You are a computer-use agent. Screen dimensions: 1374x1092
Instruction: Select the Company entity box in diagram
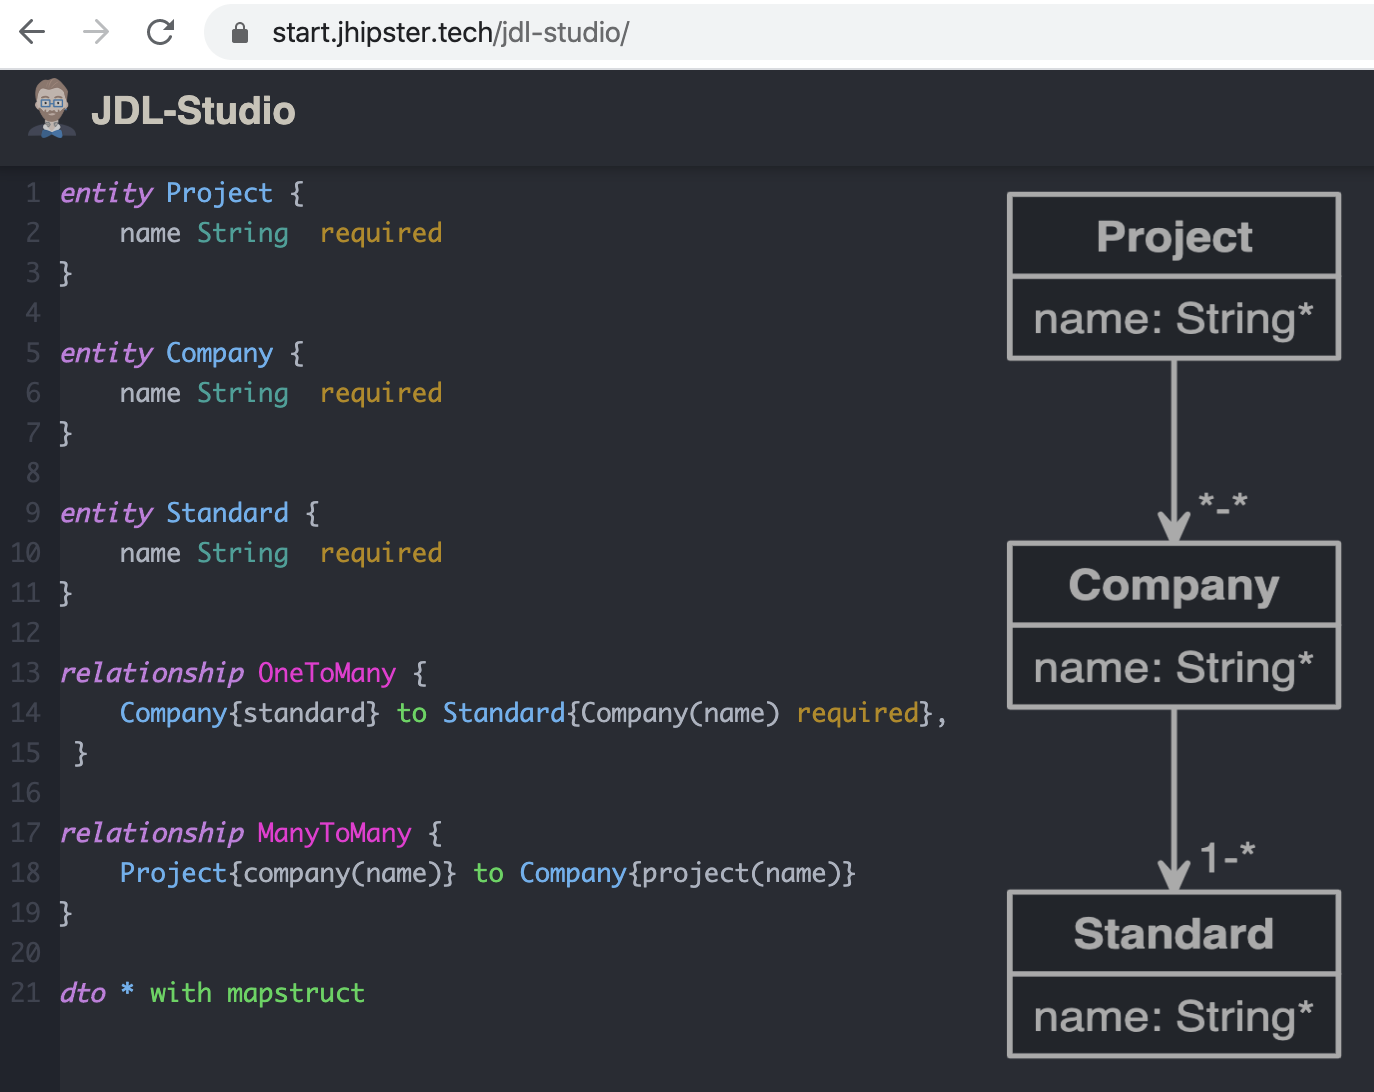point(1174,625)
